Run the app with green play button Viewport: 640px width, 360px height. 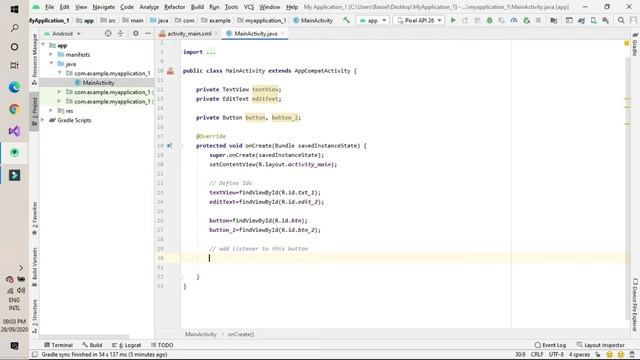coord(453,20)
